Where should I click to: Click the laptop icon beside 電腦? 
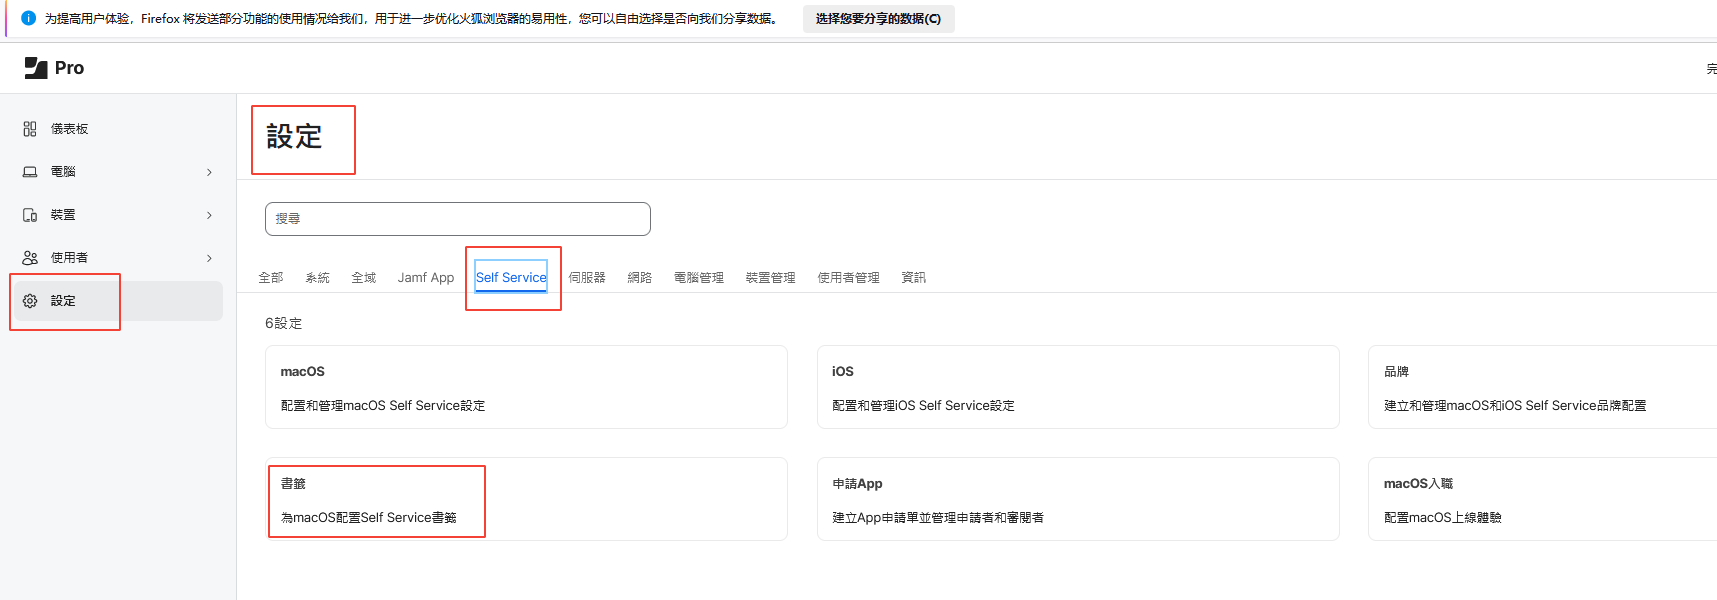[x=30, y=172]
